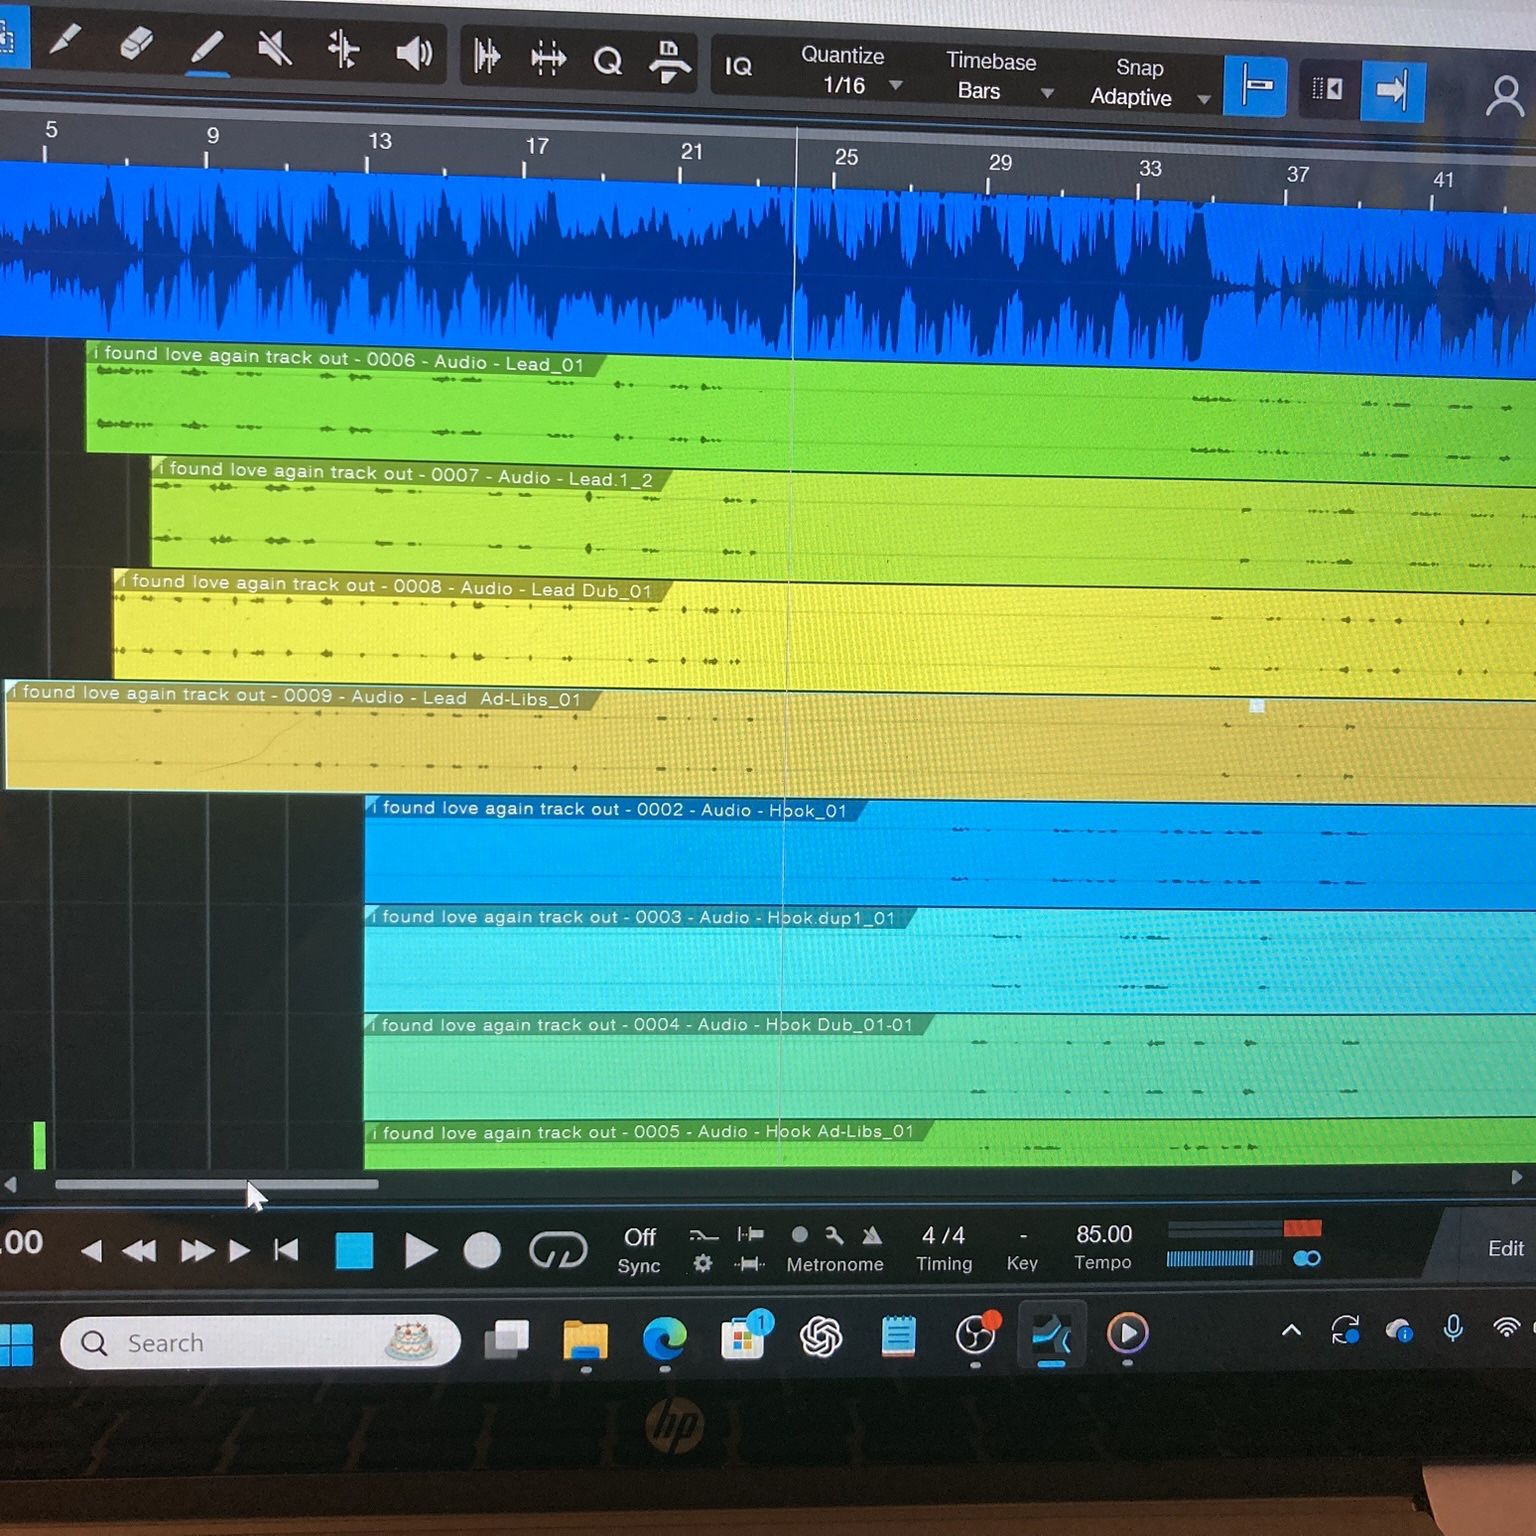The height and width of the screenshot is (1536, 1536).
Task: Select the Split (knife) tool
Action: tap(66, 41)
